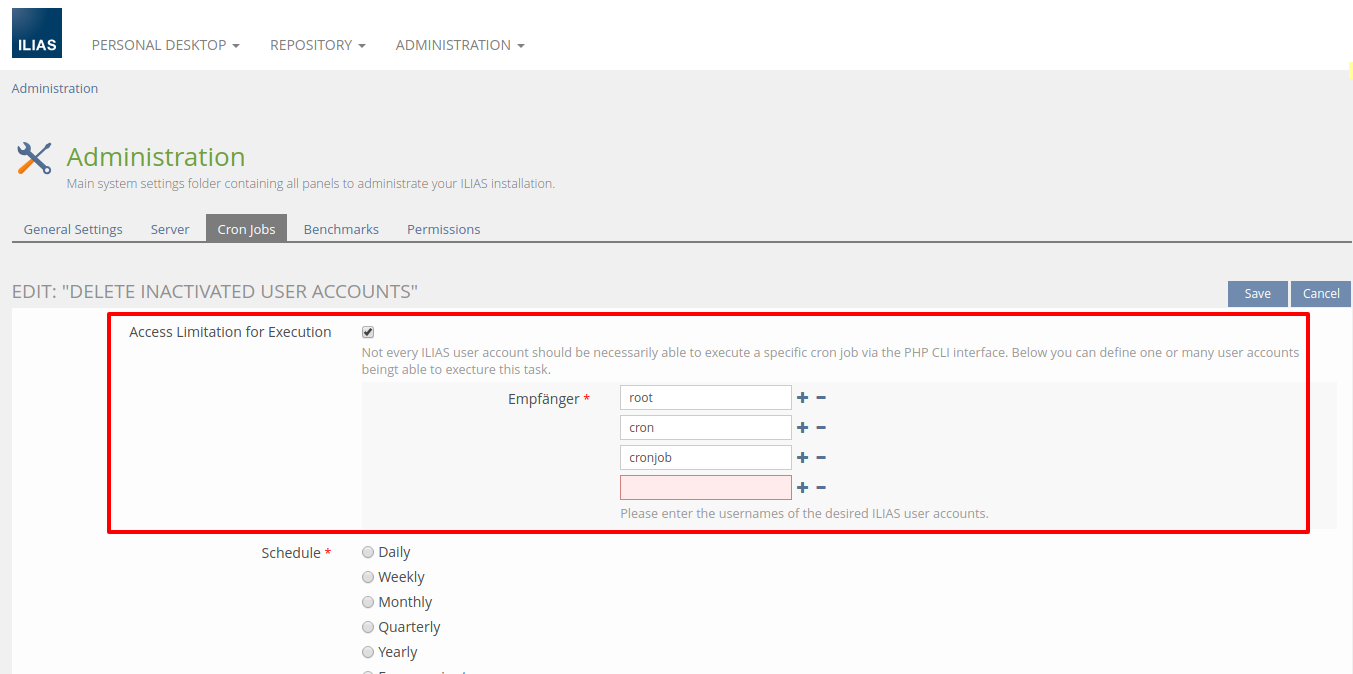Open the Administration dropdown in top navigation

[x=459, y=45]
